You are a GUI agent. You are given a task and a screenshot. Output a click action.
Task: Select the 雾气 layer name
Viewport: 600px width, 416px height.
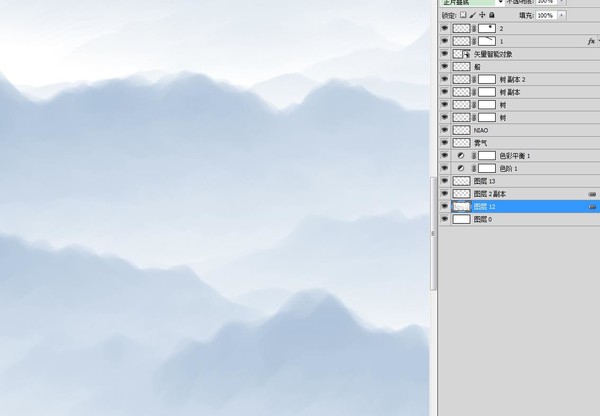pyautogui.click(x=481, y=143)
